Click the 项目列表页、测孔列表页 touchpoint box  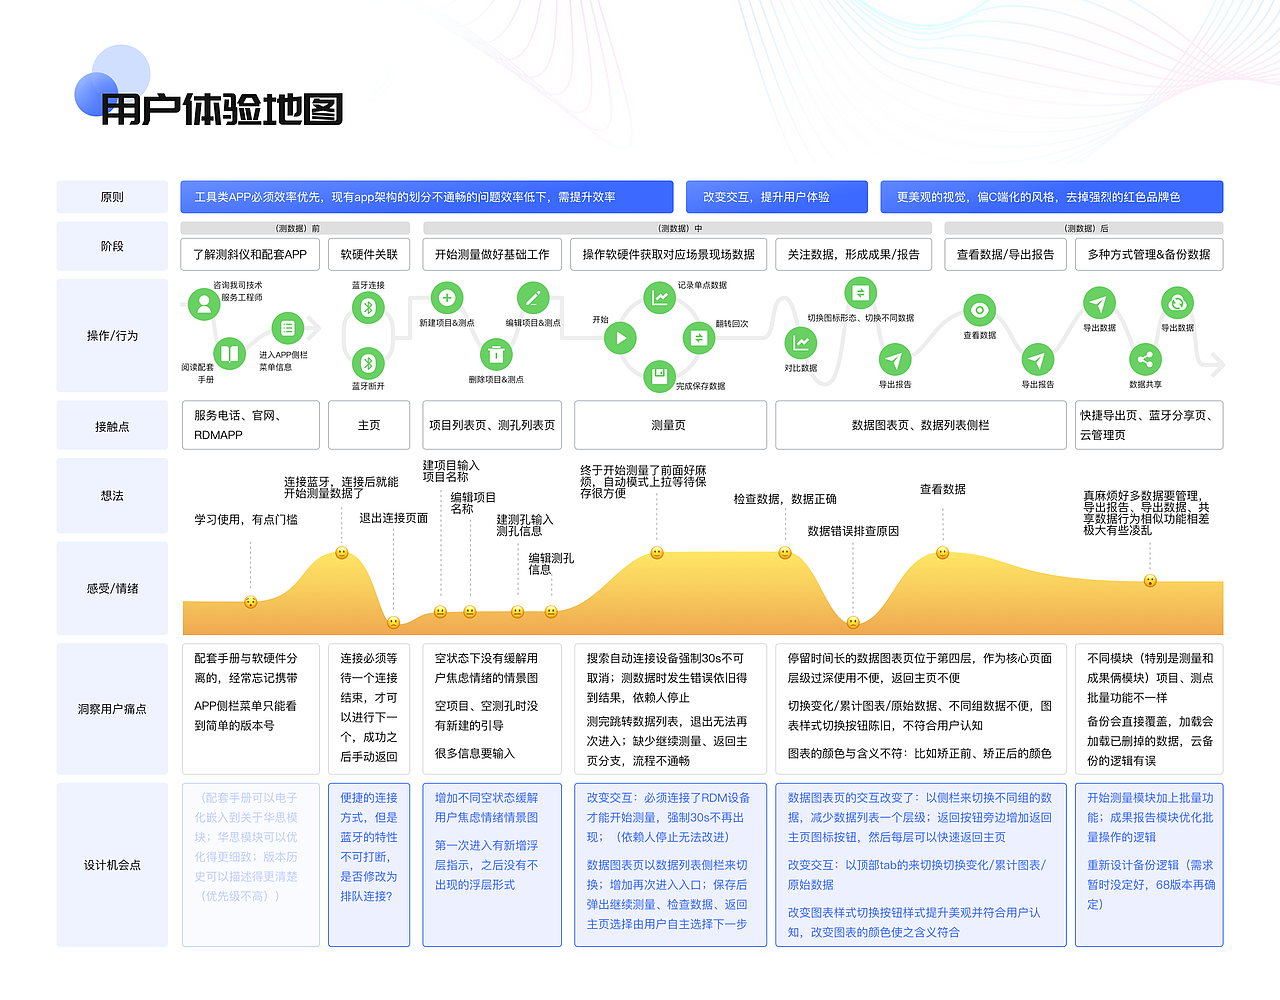[x=492, y=425]
